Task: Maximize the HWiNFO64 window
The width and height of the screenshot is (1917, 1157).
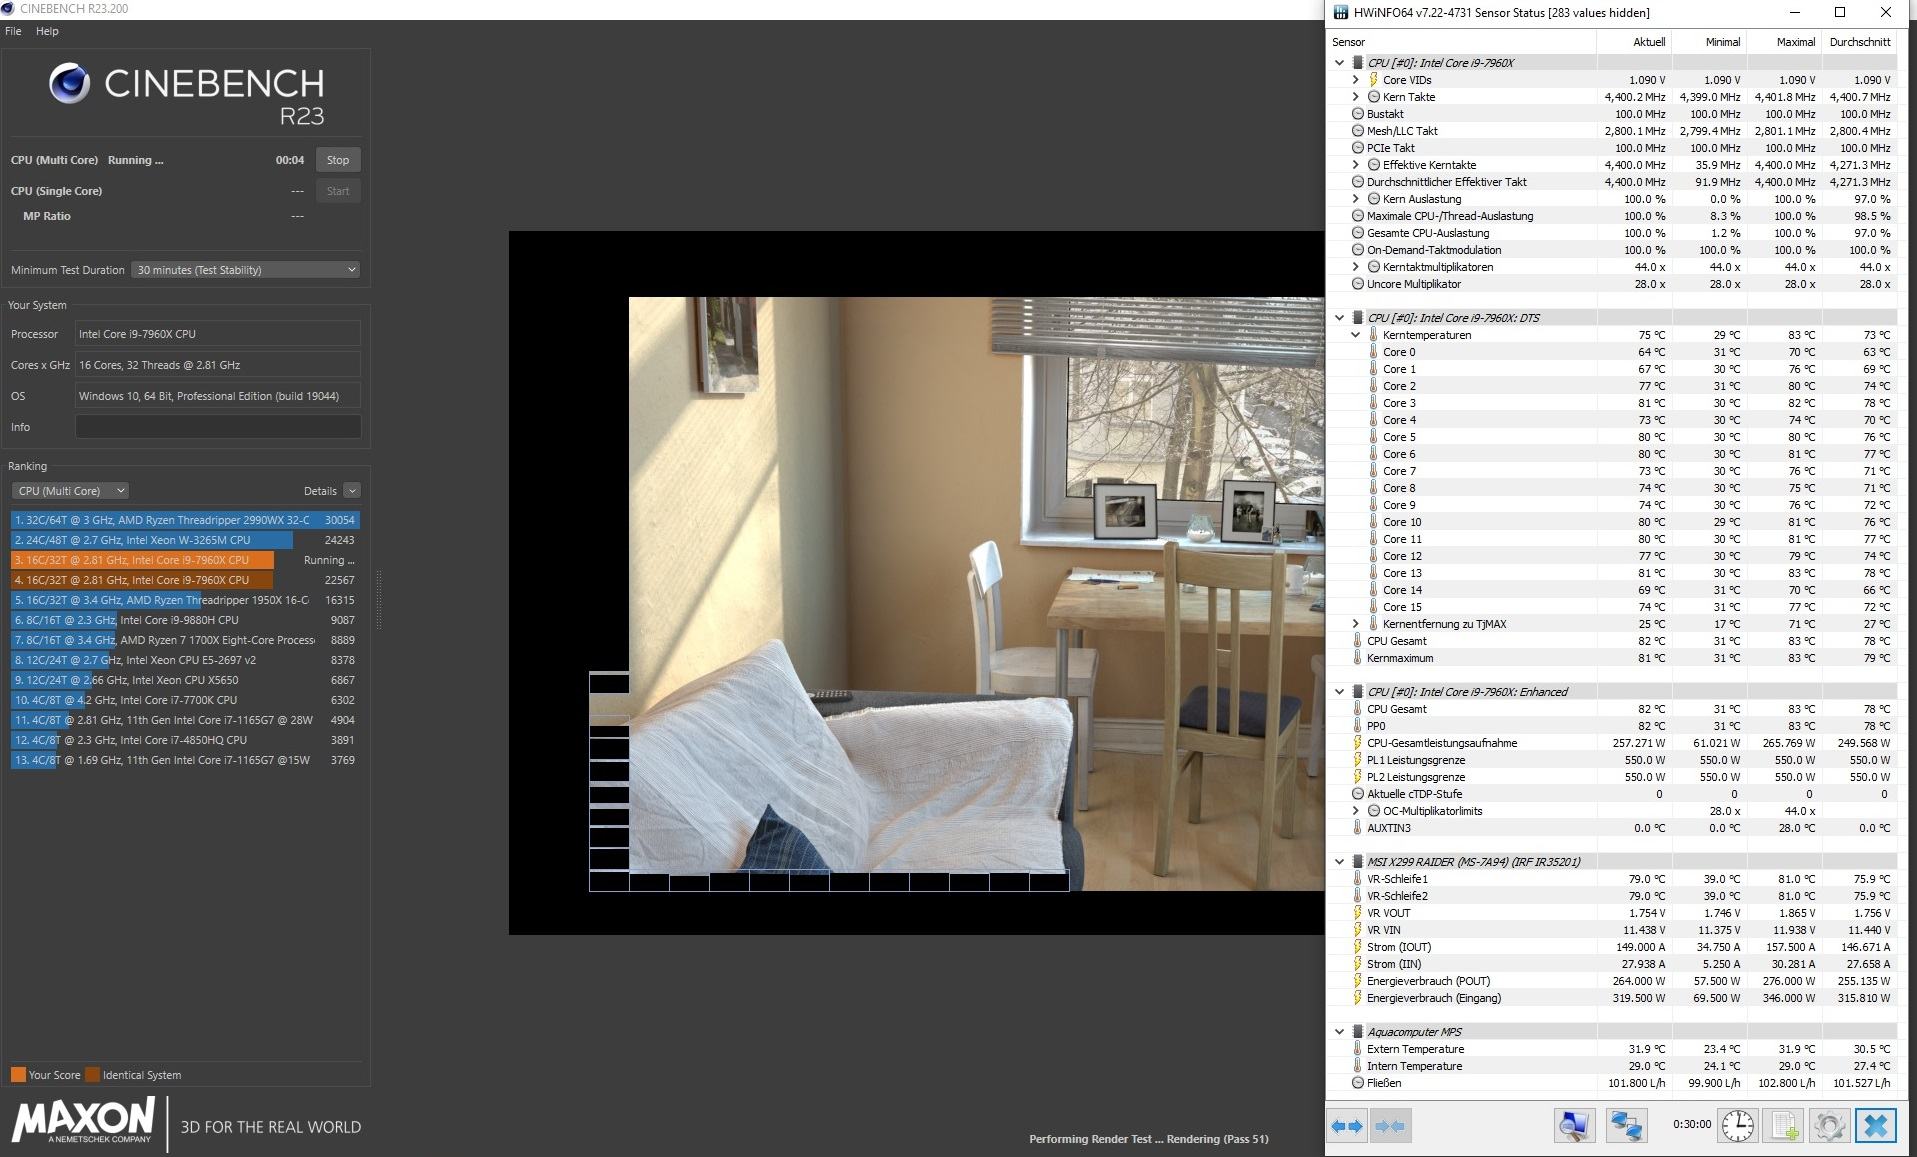Action: click(1839, 13)
